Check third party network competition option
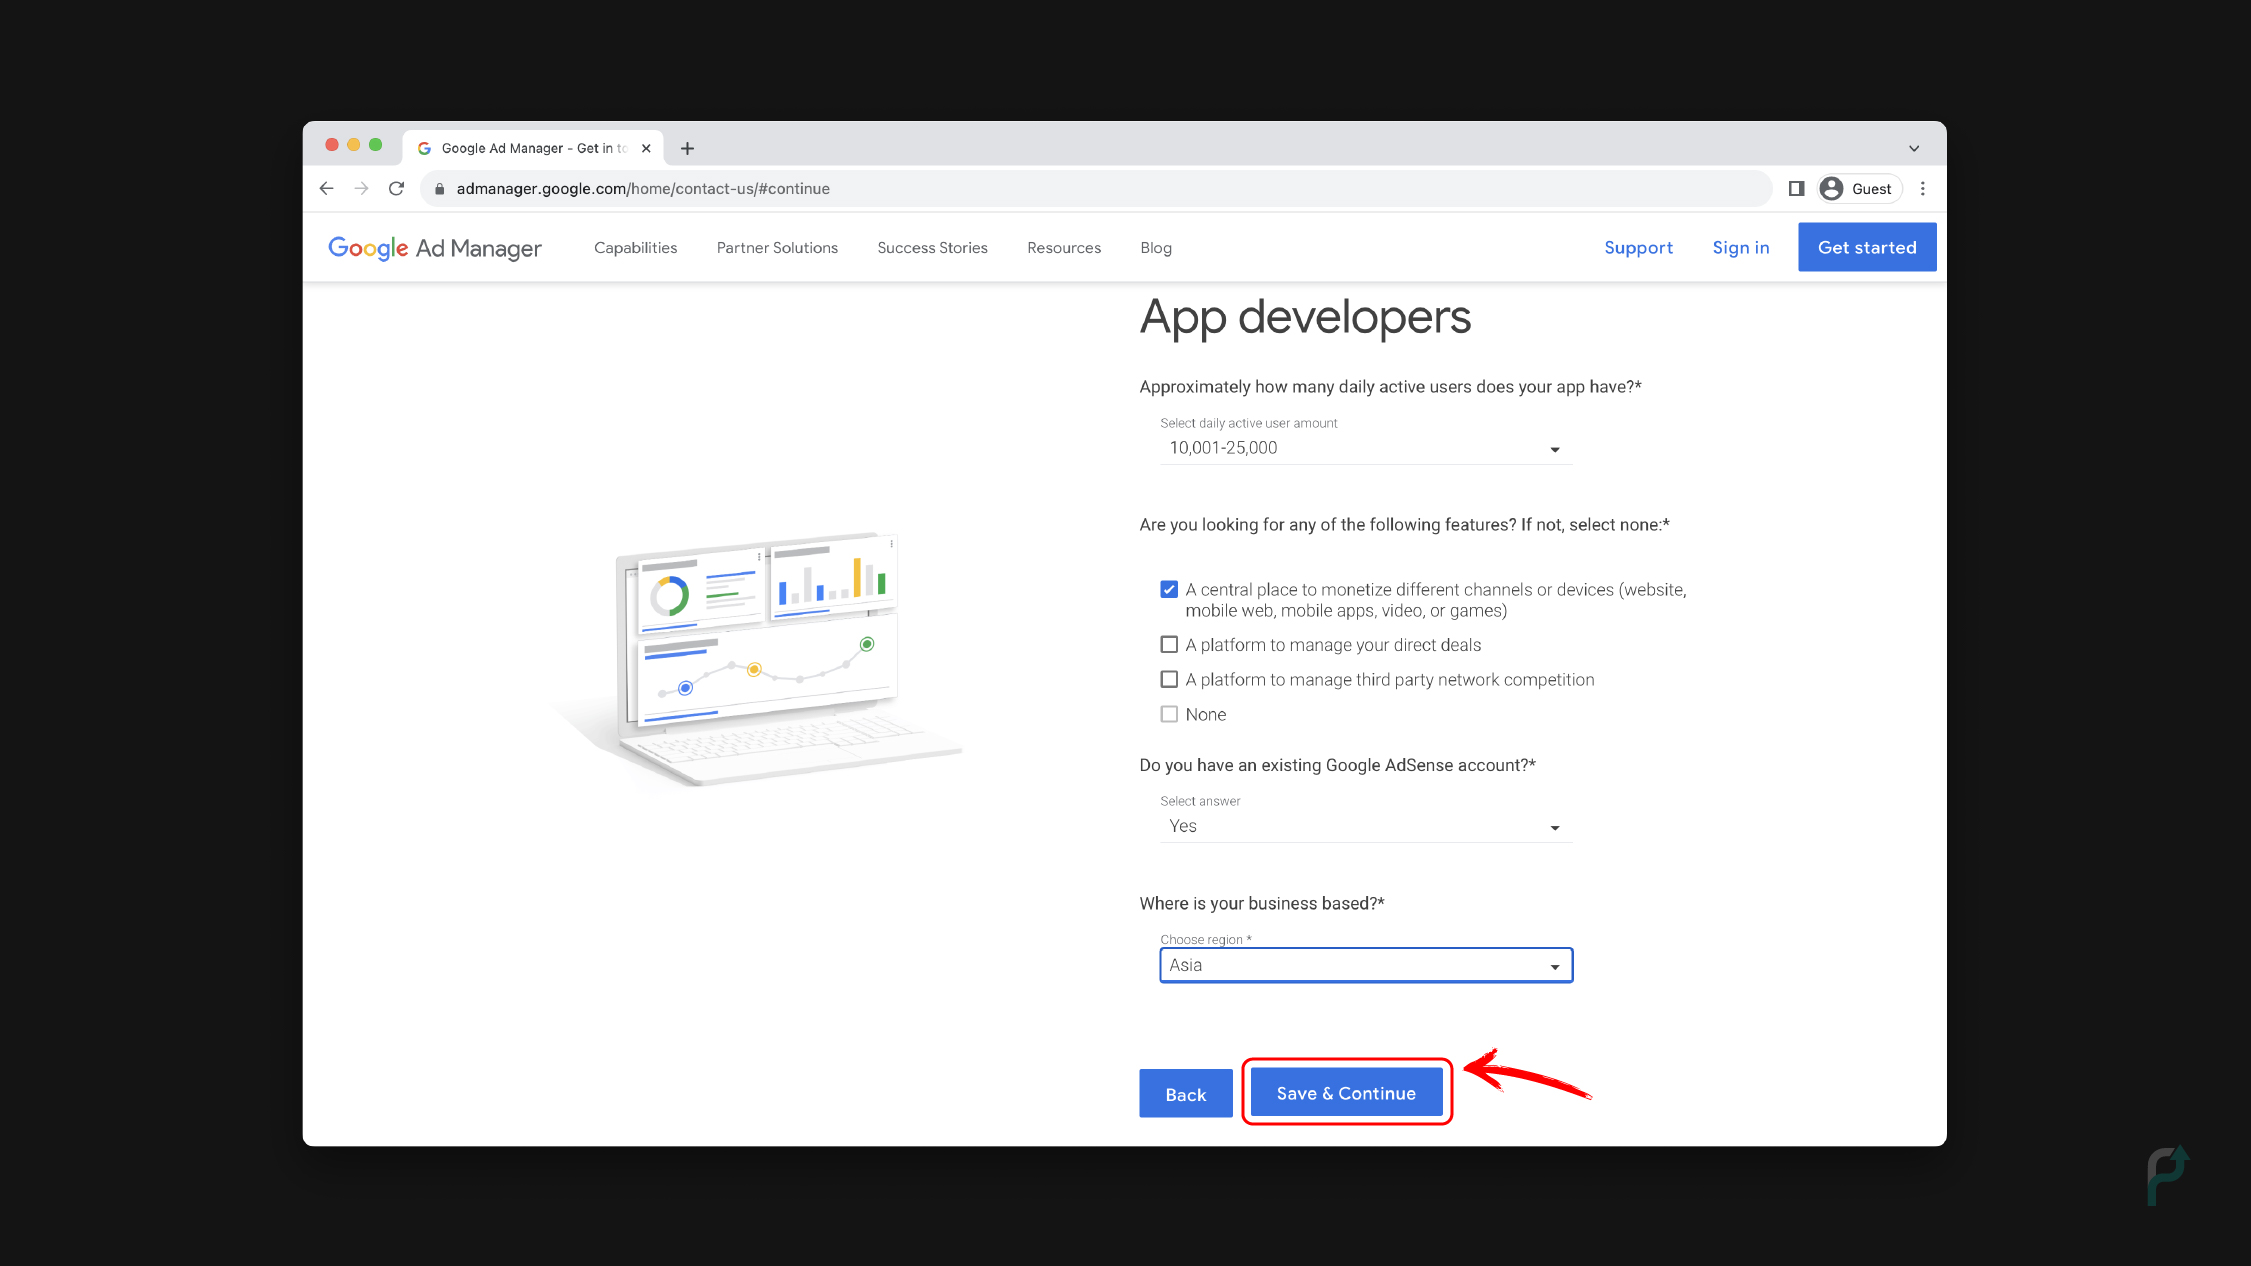The width and height of the screenshot is (2251, 1266). (1168, 680)
